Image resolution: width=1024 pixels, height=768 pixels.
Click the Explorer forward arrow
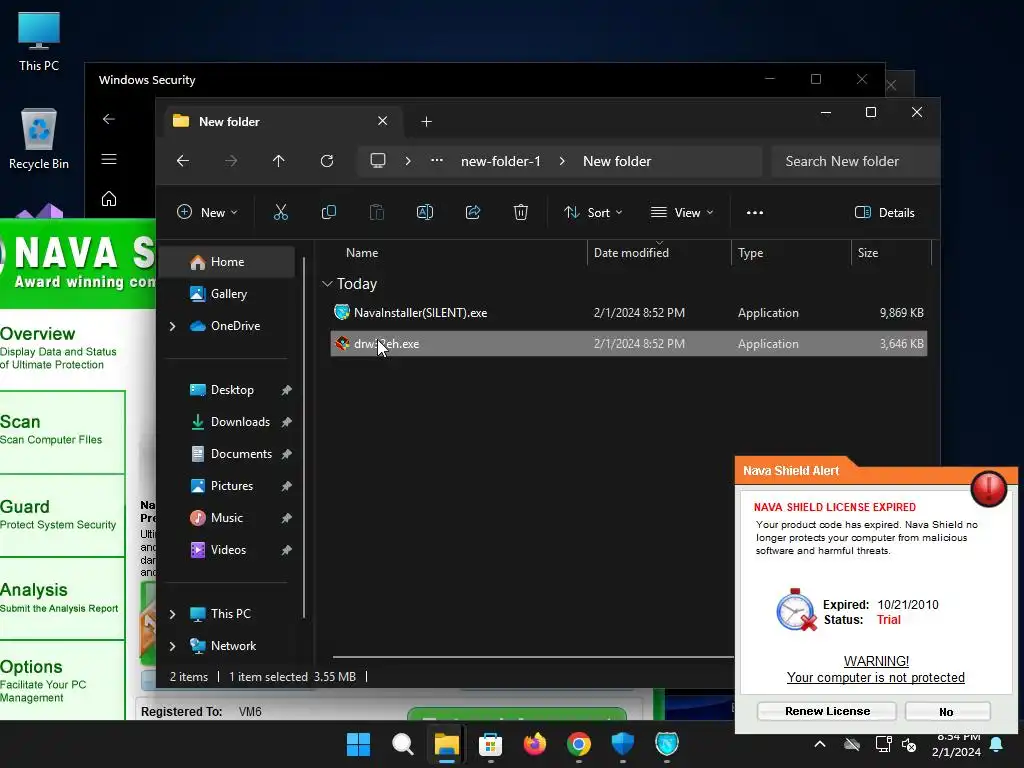click(231, 161)
